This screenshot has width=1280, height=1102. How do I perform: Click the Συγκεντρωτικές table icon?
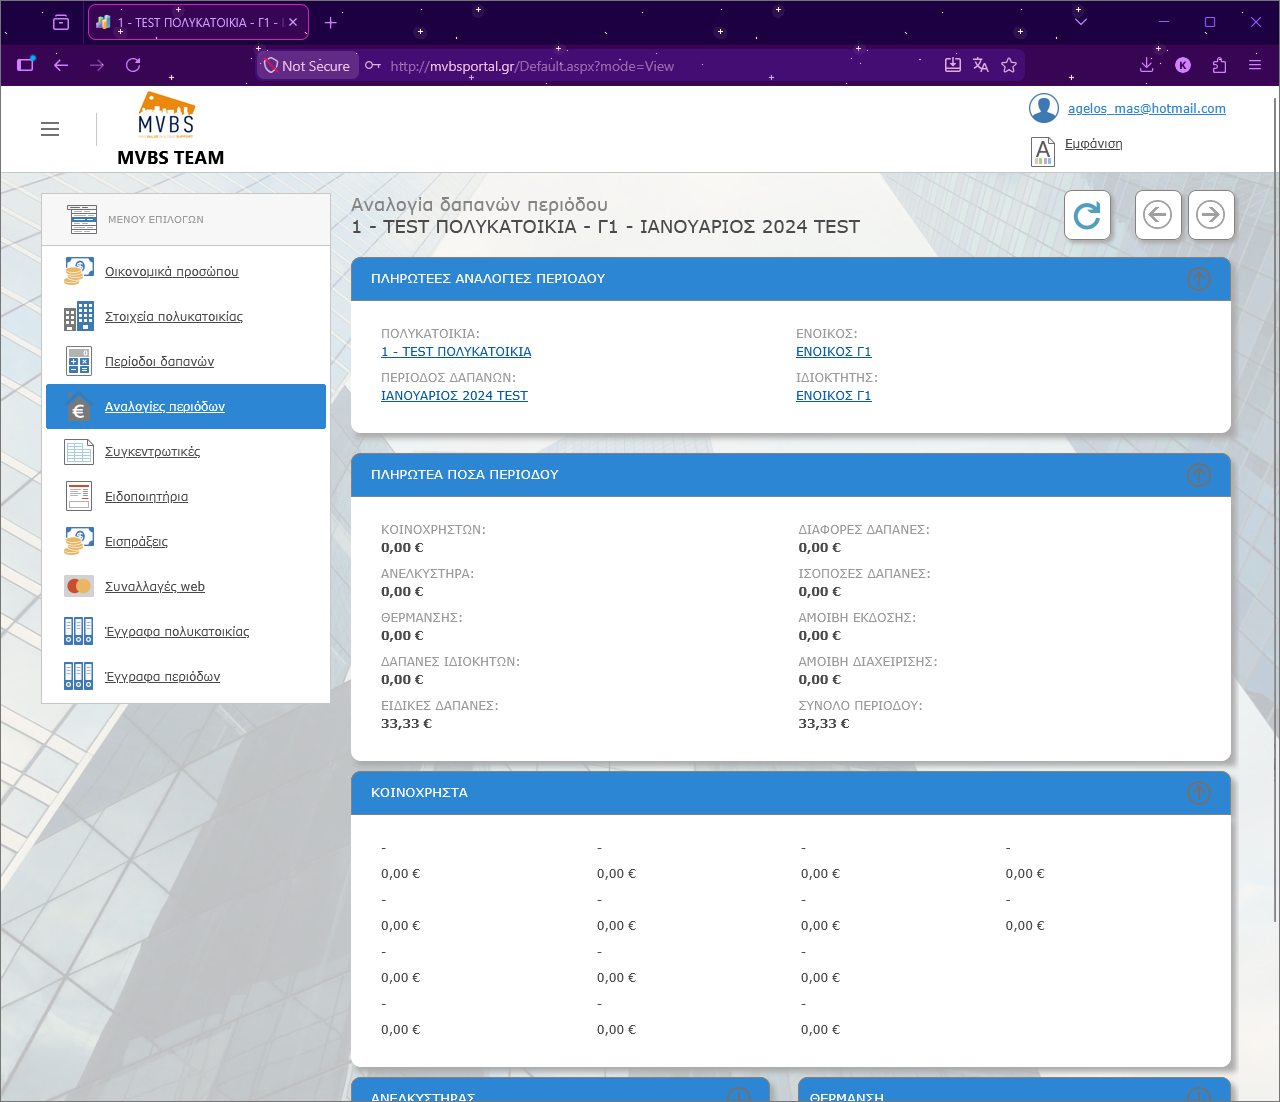[x=79, y=451]
